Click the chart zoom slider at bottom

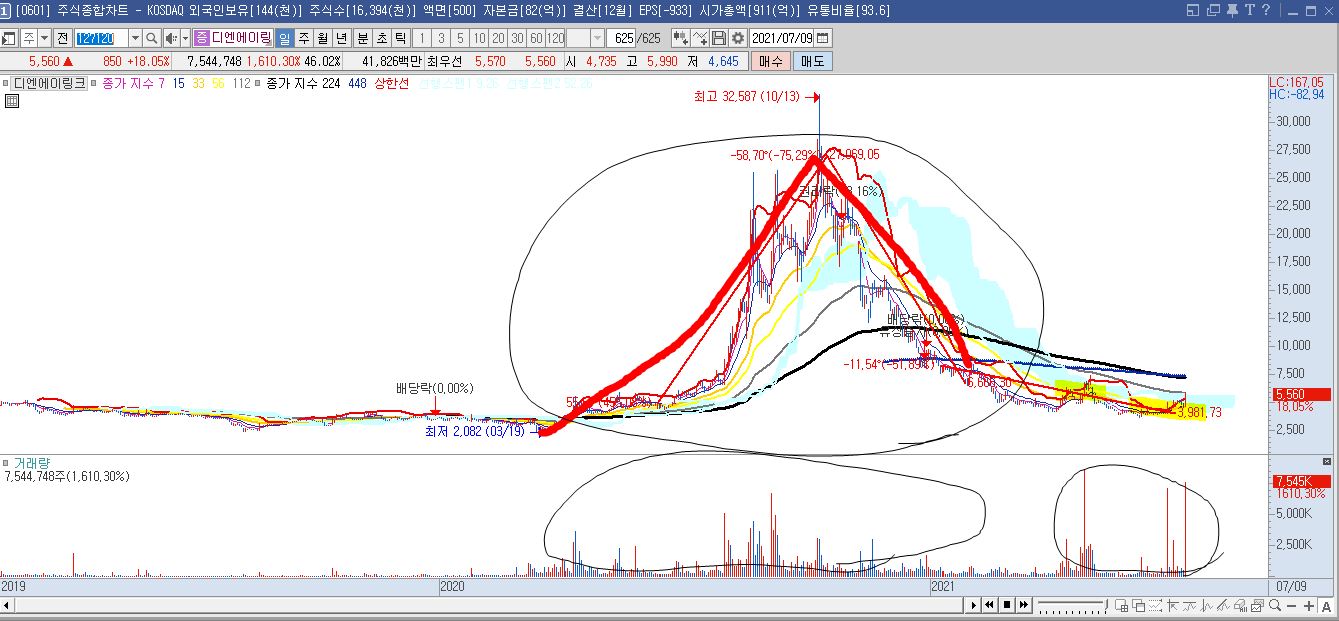click(1073, 606)
